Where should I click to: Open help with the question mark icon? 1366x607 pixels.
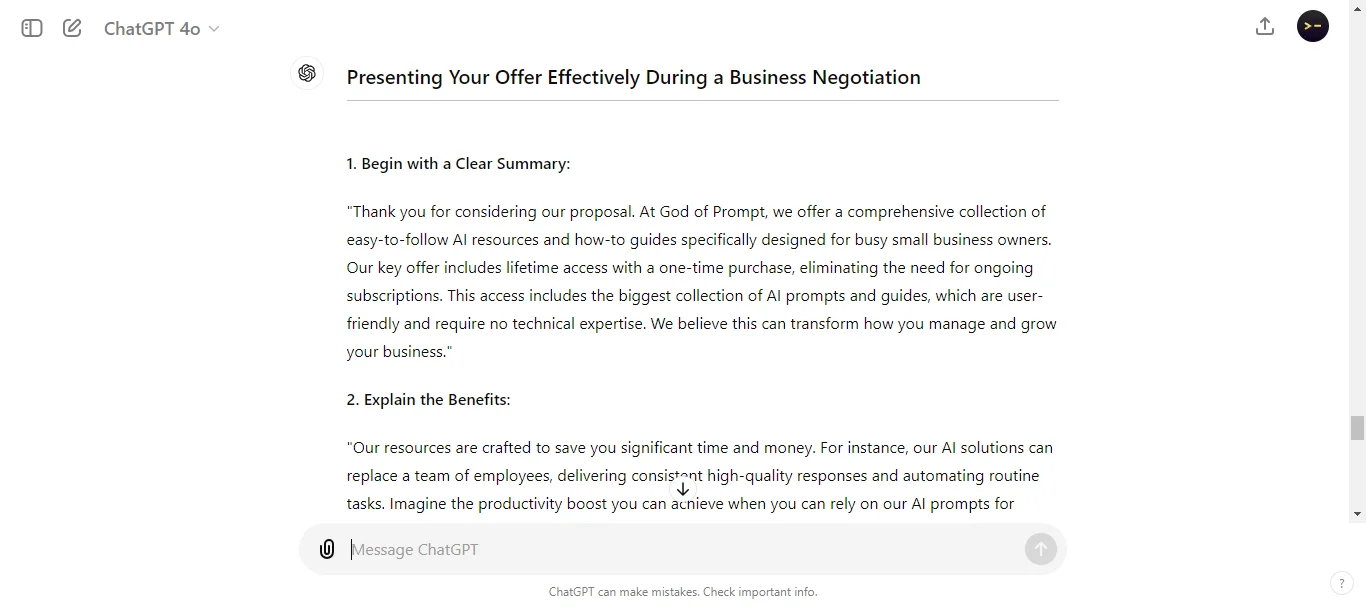click(x=1341, y=583)
